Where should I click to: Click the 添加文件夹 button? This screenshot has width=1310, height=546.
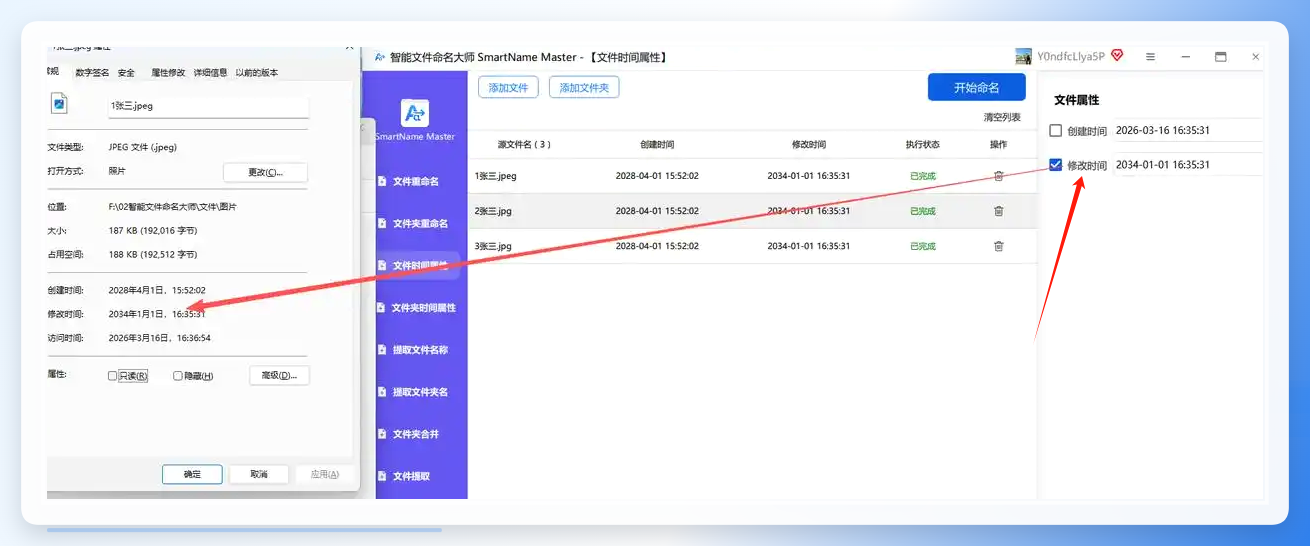coord(584,87)
